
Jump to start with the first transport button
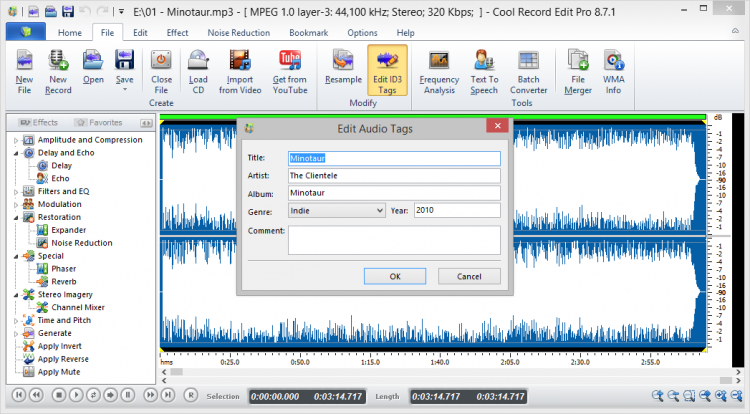(x=19, y=395)
